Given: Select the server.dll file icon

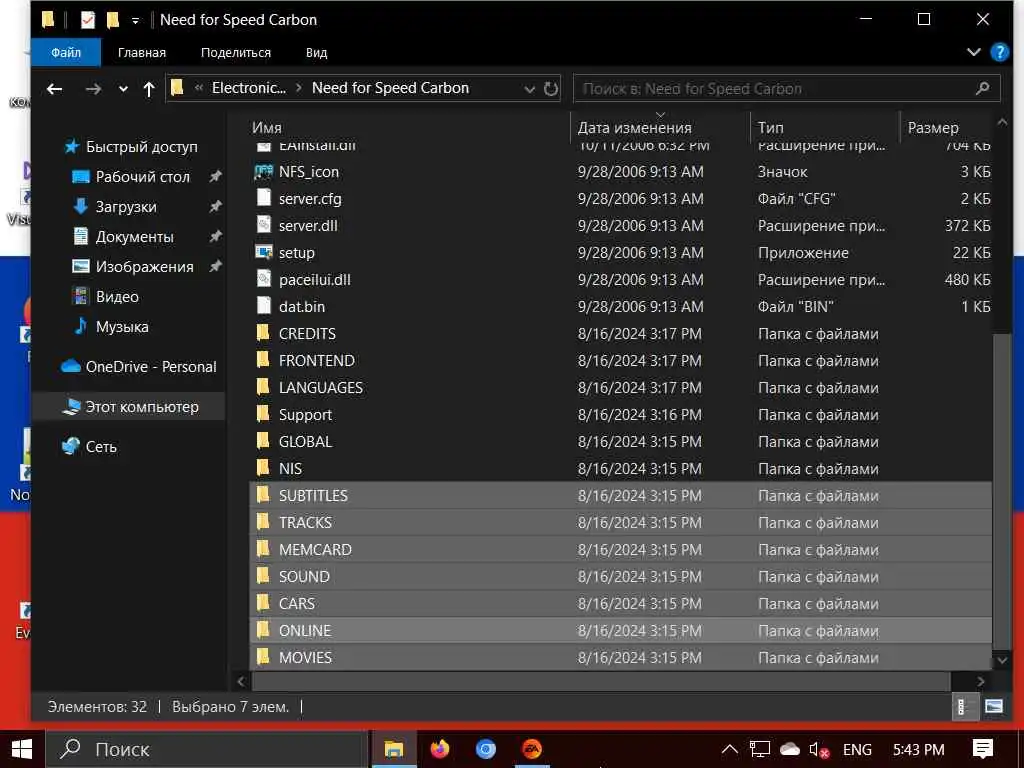Looking at the screenshot, I should click(263, 225).
